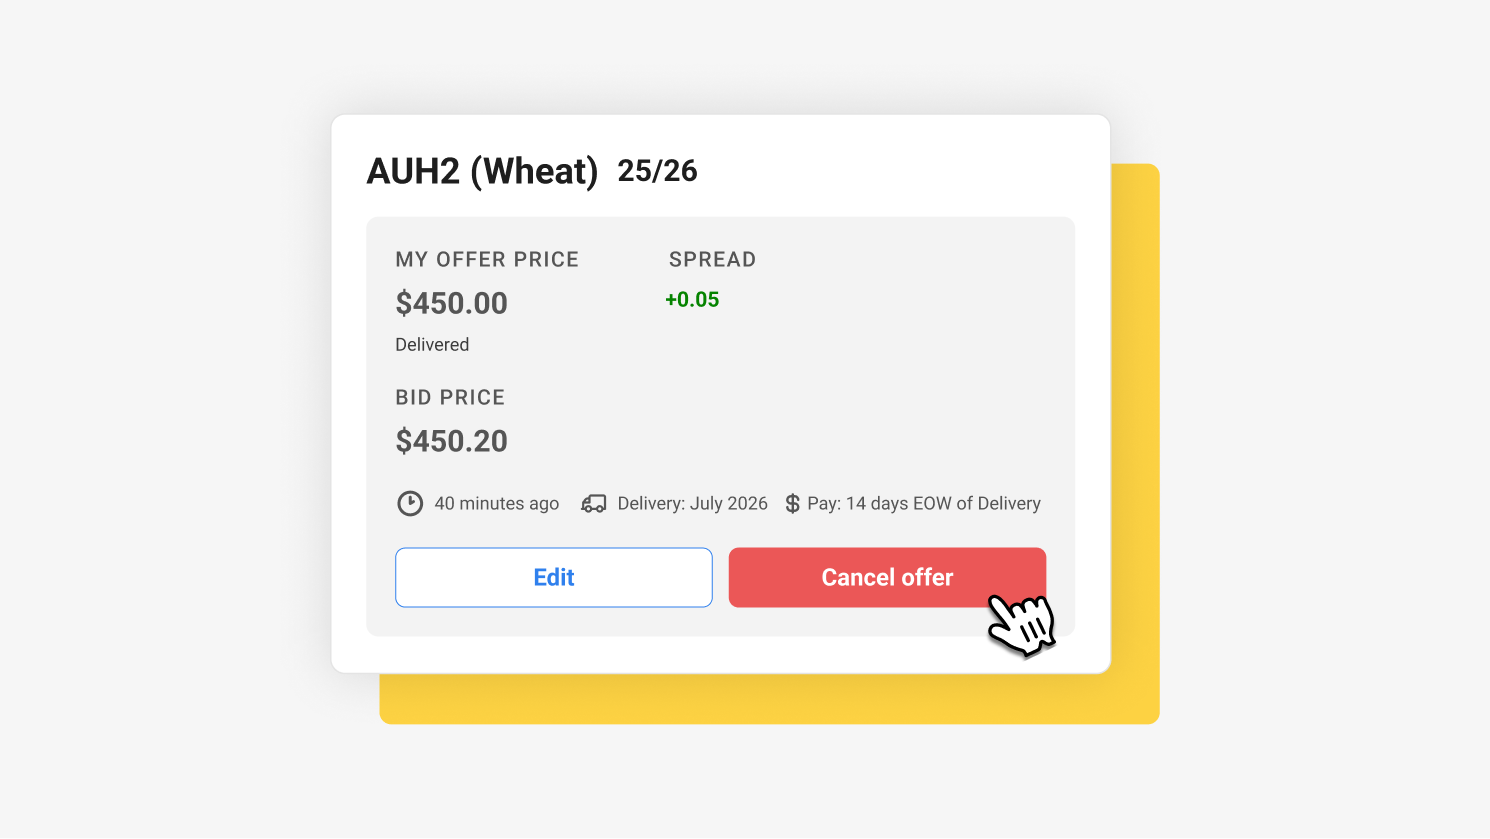Click the AUH2 (Wheat) contract title
Viewport: 1490px width, 839px height.
483,170
